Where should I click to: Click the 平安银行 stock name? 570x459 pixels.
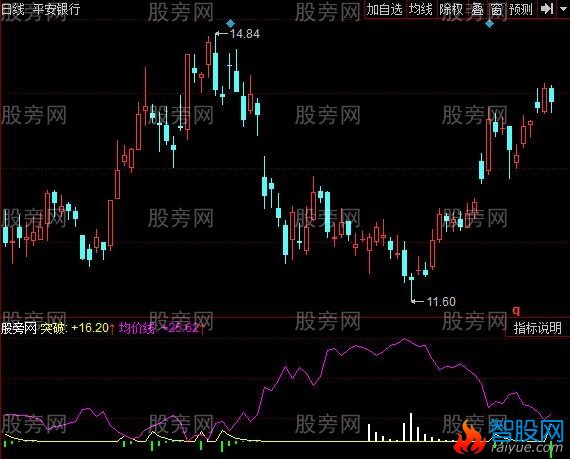[x=56, y=9]
